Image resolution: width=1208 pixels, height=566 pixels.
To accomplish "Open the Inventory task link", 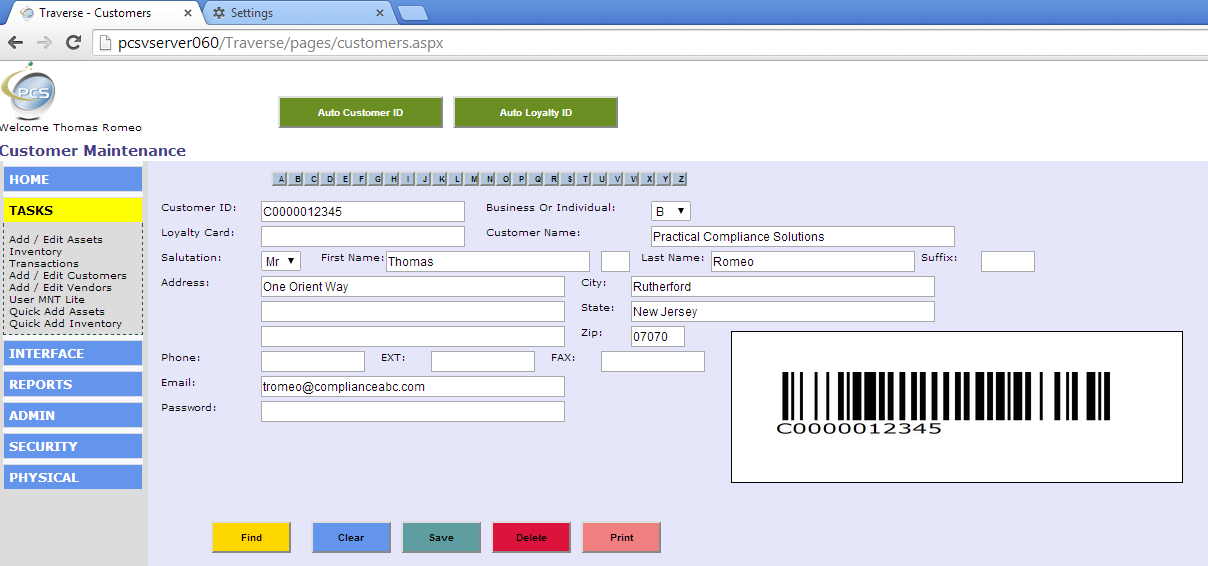I will (35, 252).
